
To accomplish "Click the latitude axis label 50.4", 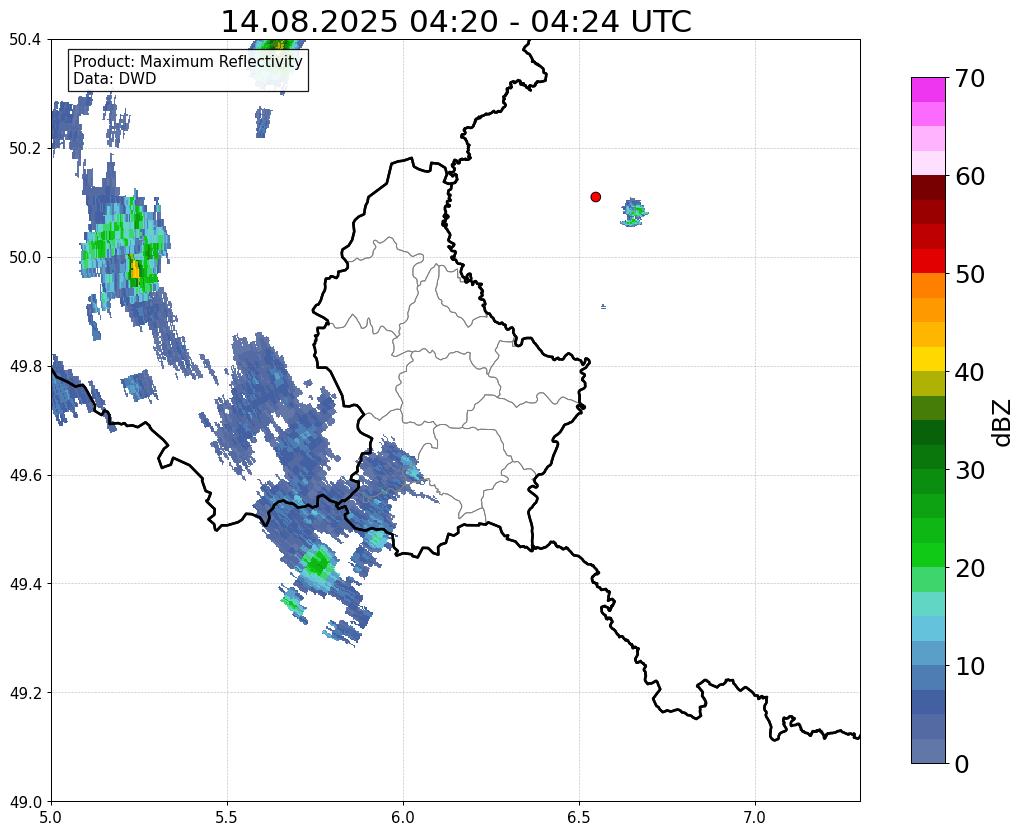I will 25,40.
